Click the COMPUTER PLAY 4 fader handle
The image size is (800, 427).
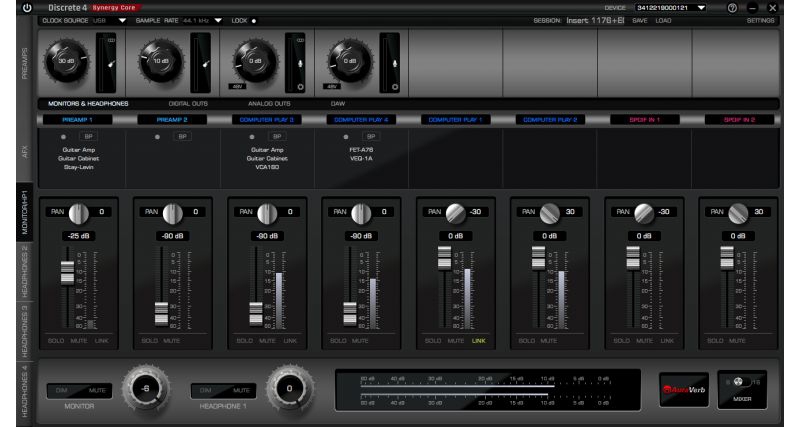350,313
